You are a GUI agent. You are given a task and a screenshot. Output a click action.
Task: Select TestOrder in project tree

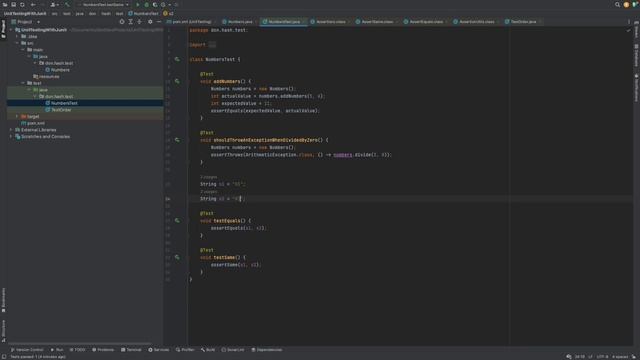click(x=61, y=110)
